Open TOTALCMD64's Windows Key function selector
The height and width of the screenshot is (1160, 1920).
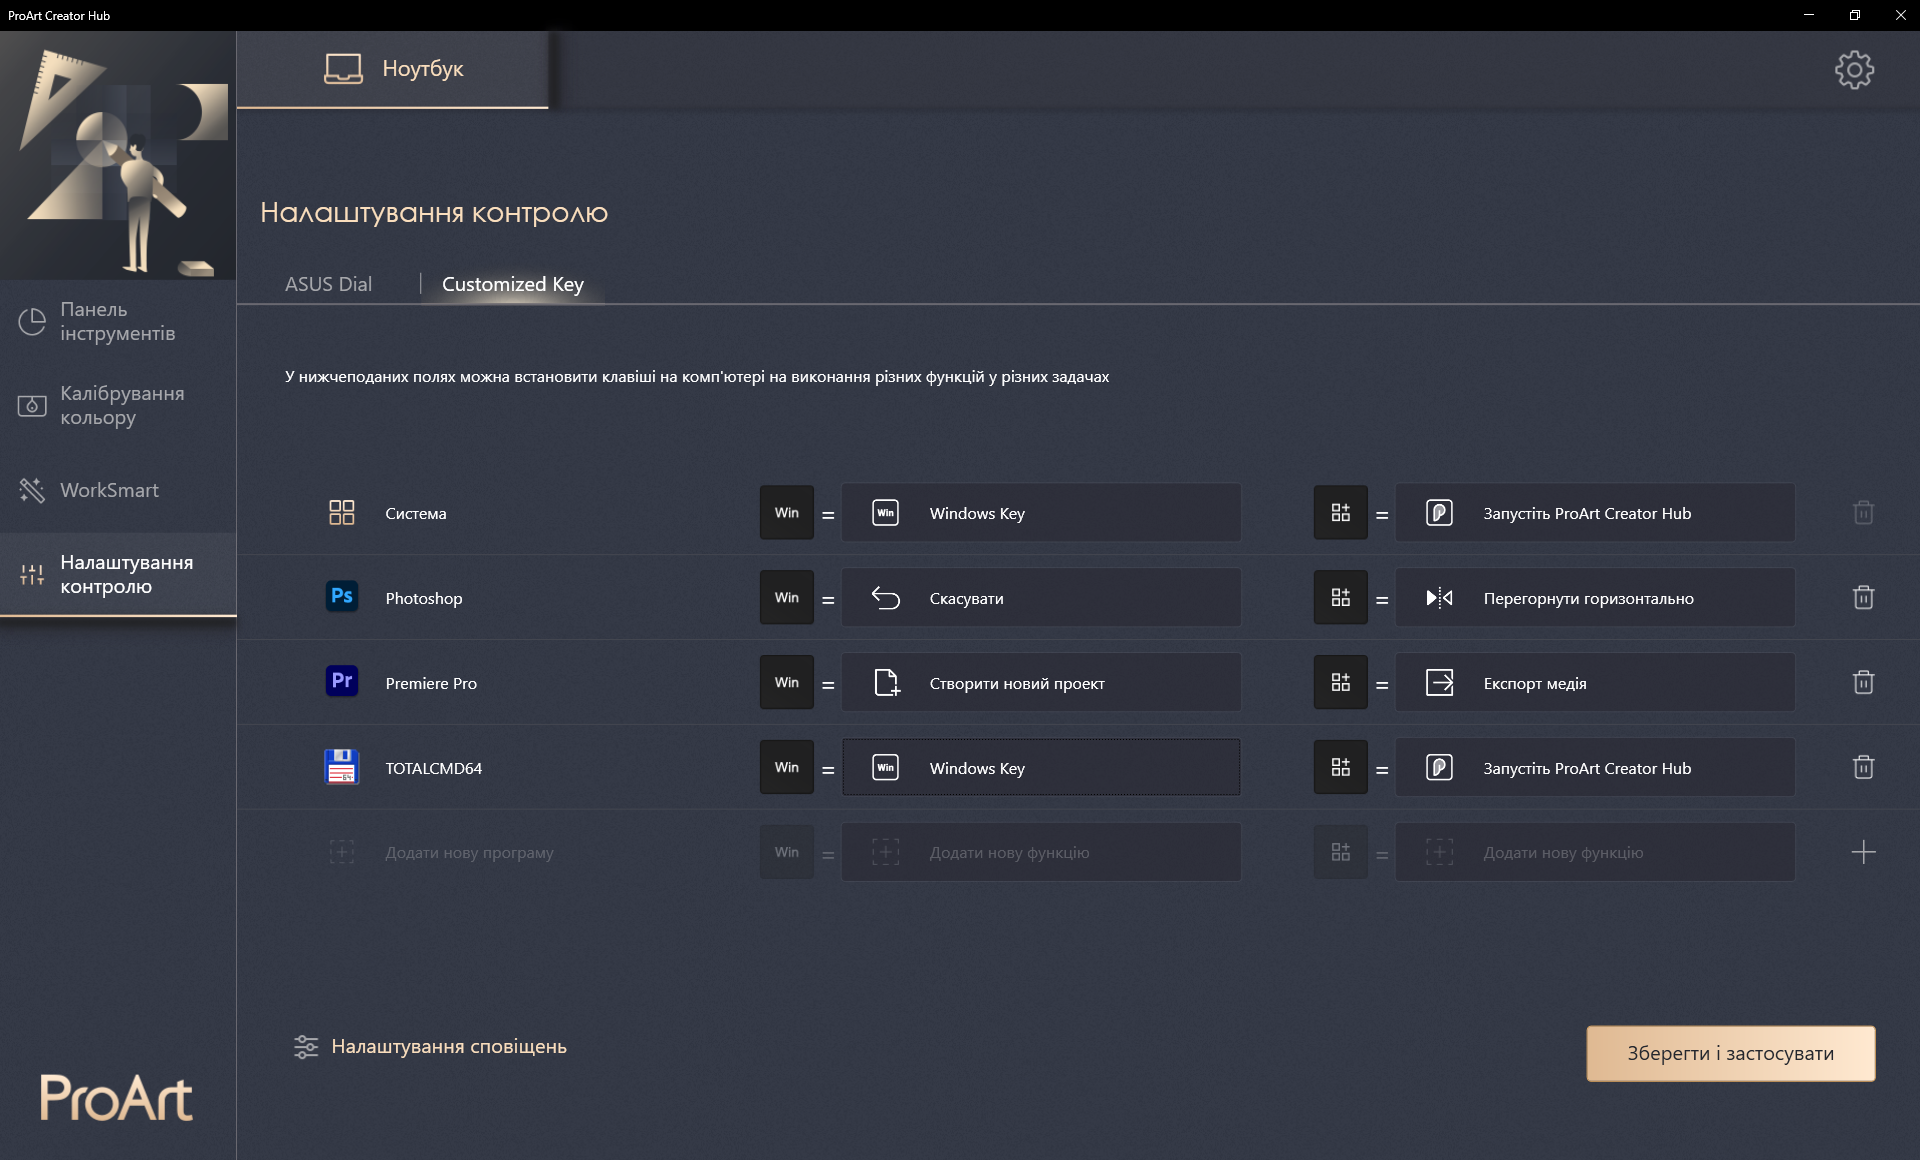(1040, 768)
